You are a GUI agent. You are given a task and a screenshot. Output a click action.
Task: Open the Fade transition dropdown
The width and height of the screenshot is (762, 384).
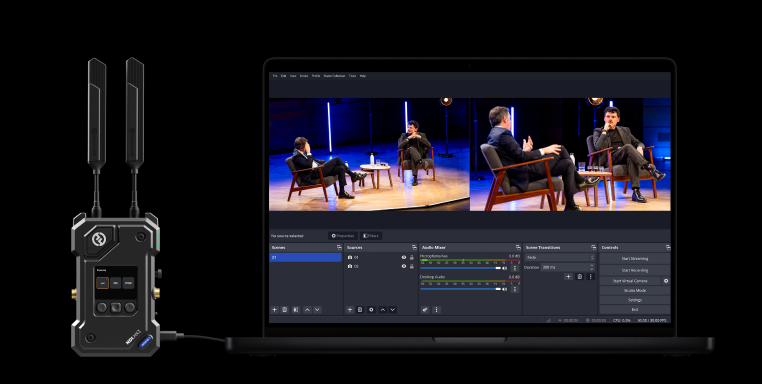(559, 258)
